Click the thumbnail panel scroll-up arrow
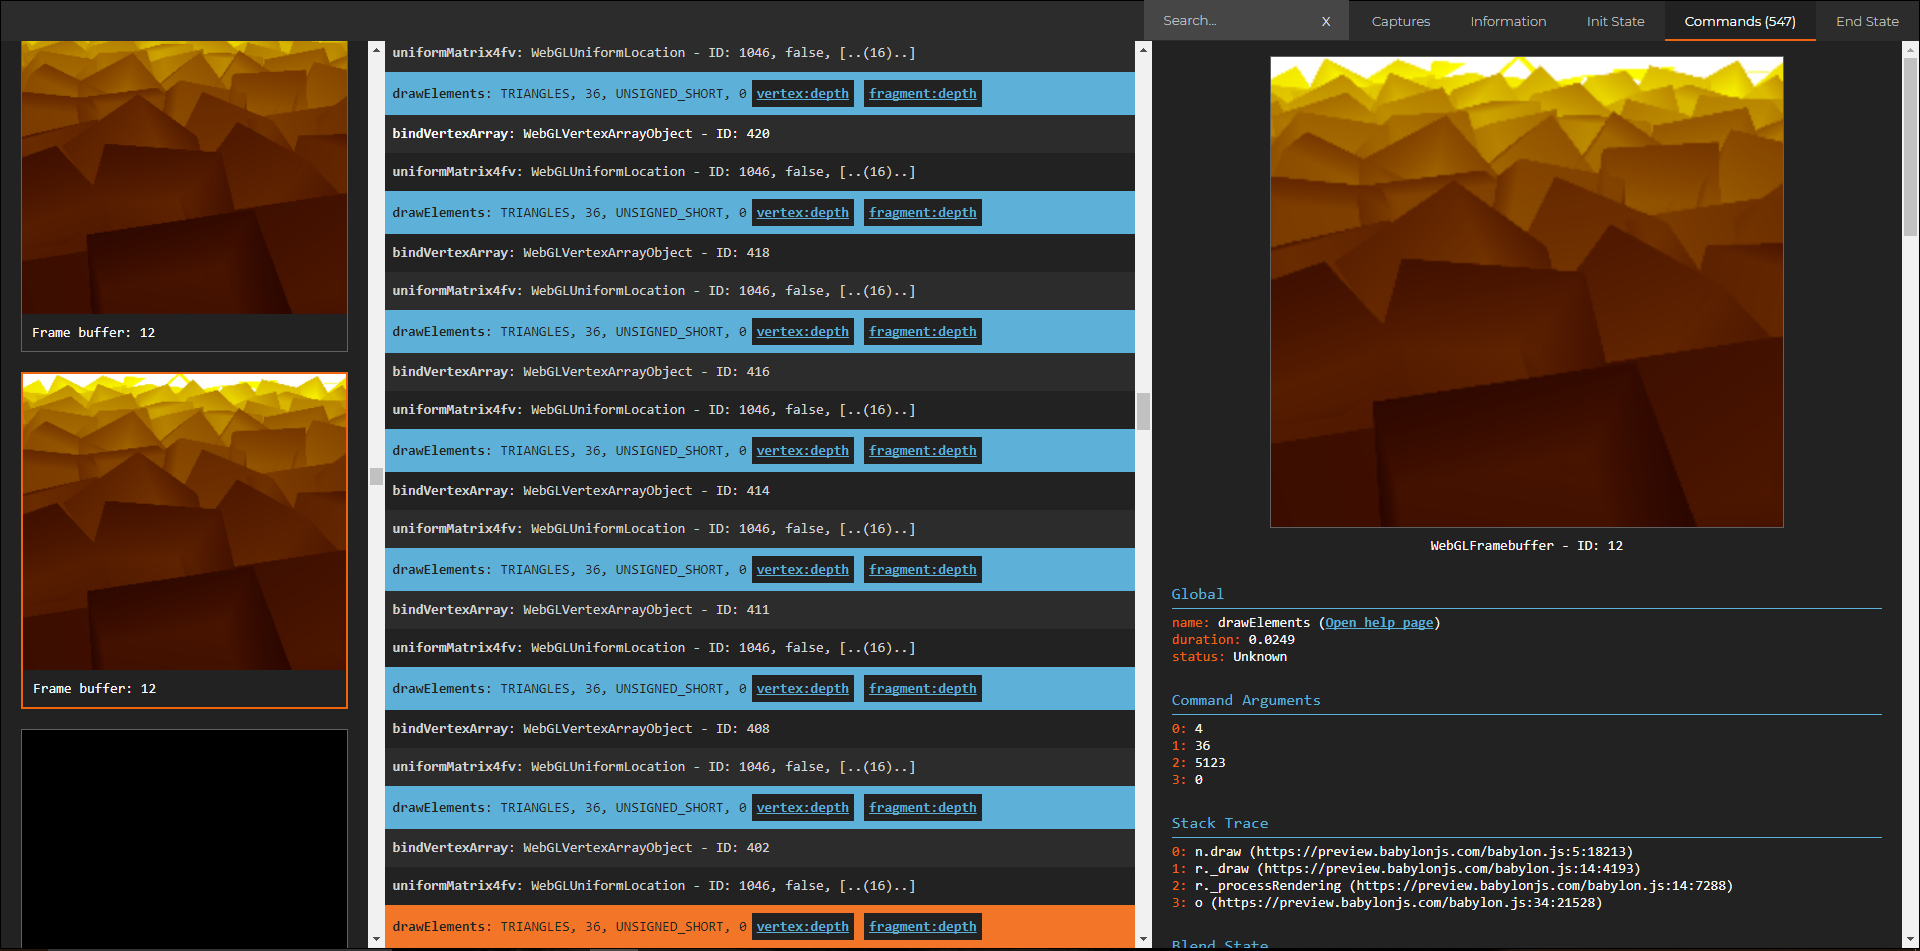 [376, 49]
